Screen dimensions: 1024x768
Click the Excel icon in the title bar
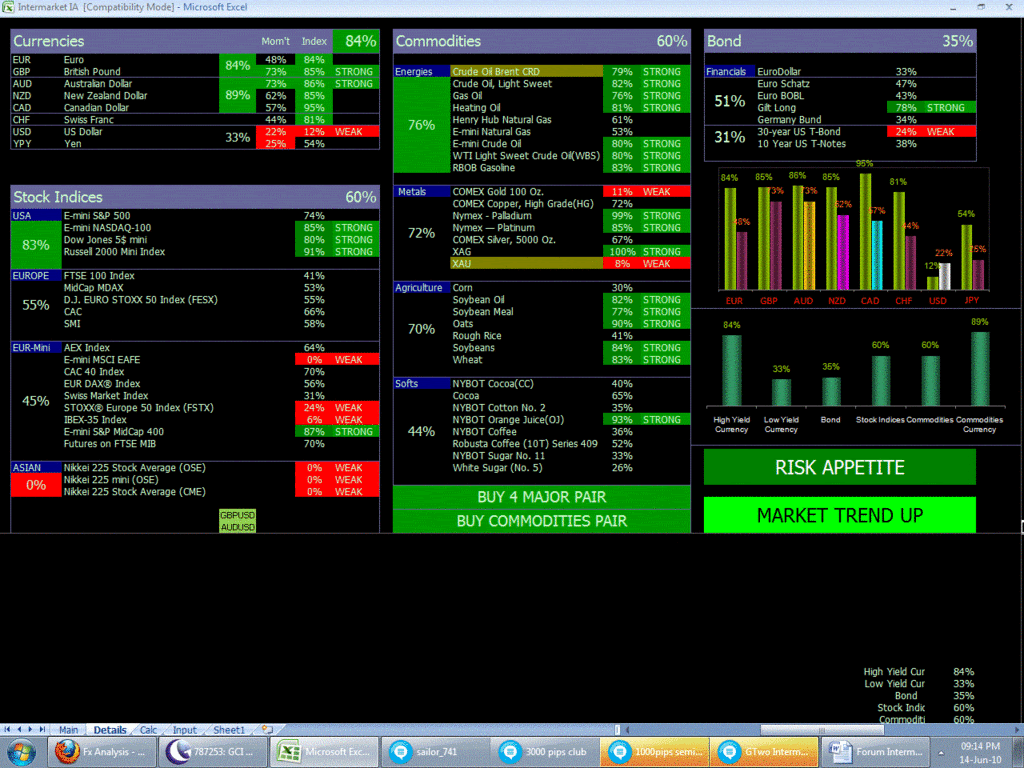[x=8, y=7]
